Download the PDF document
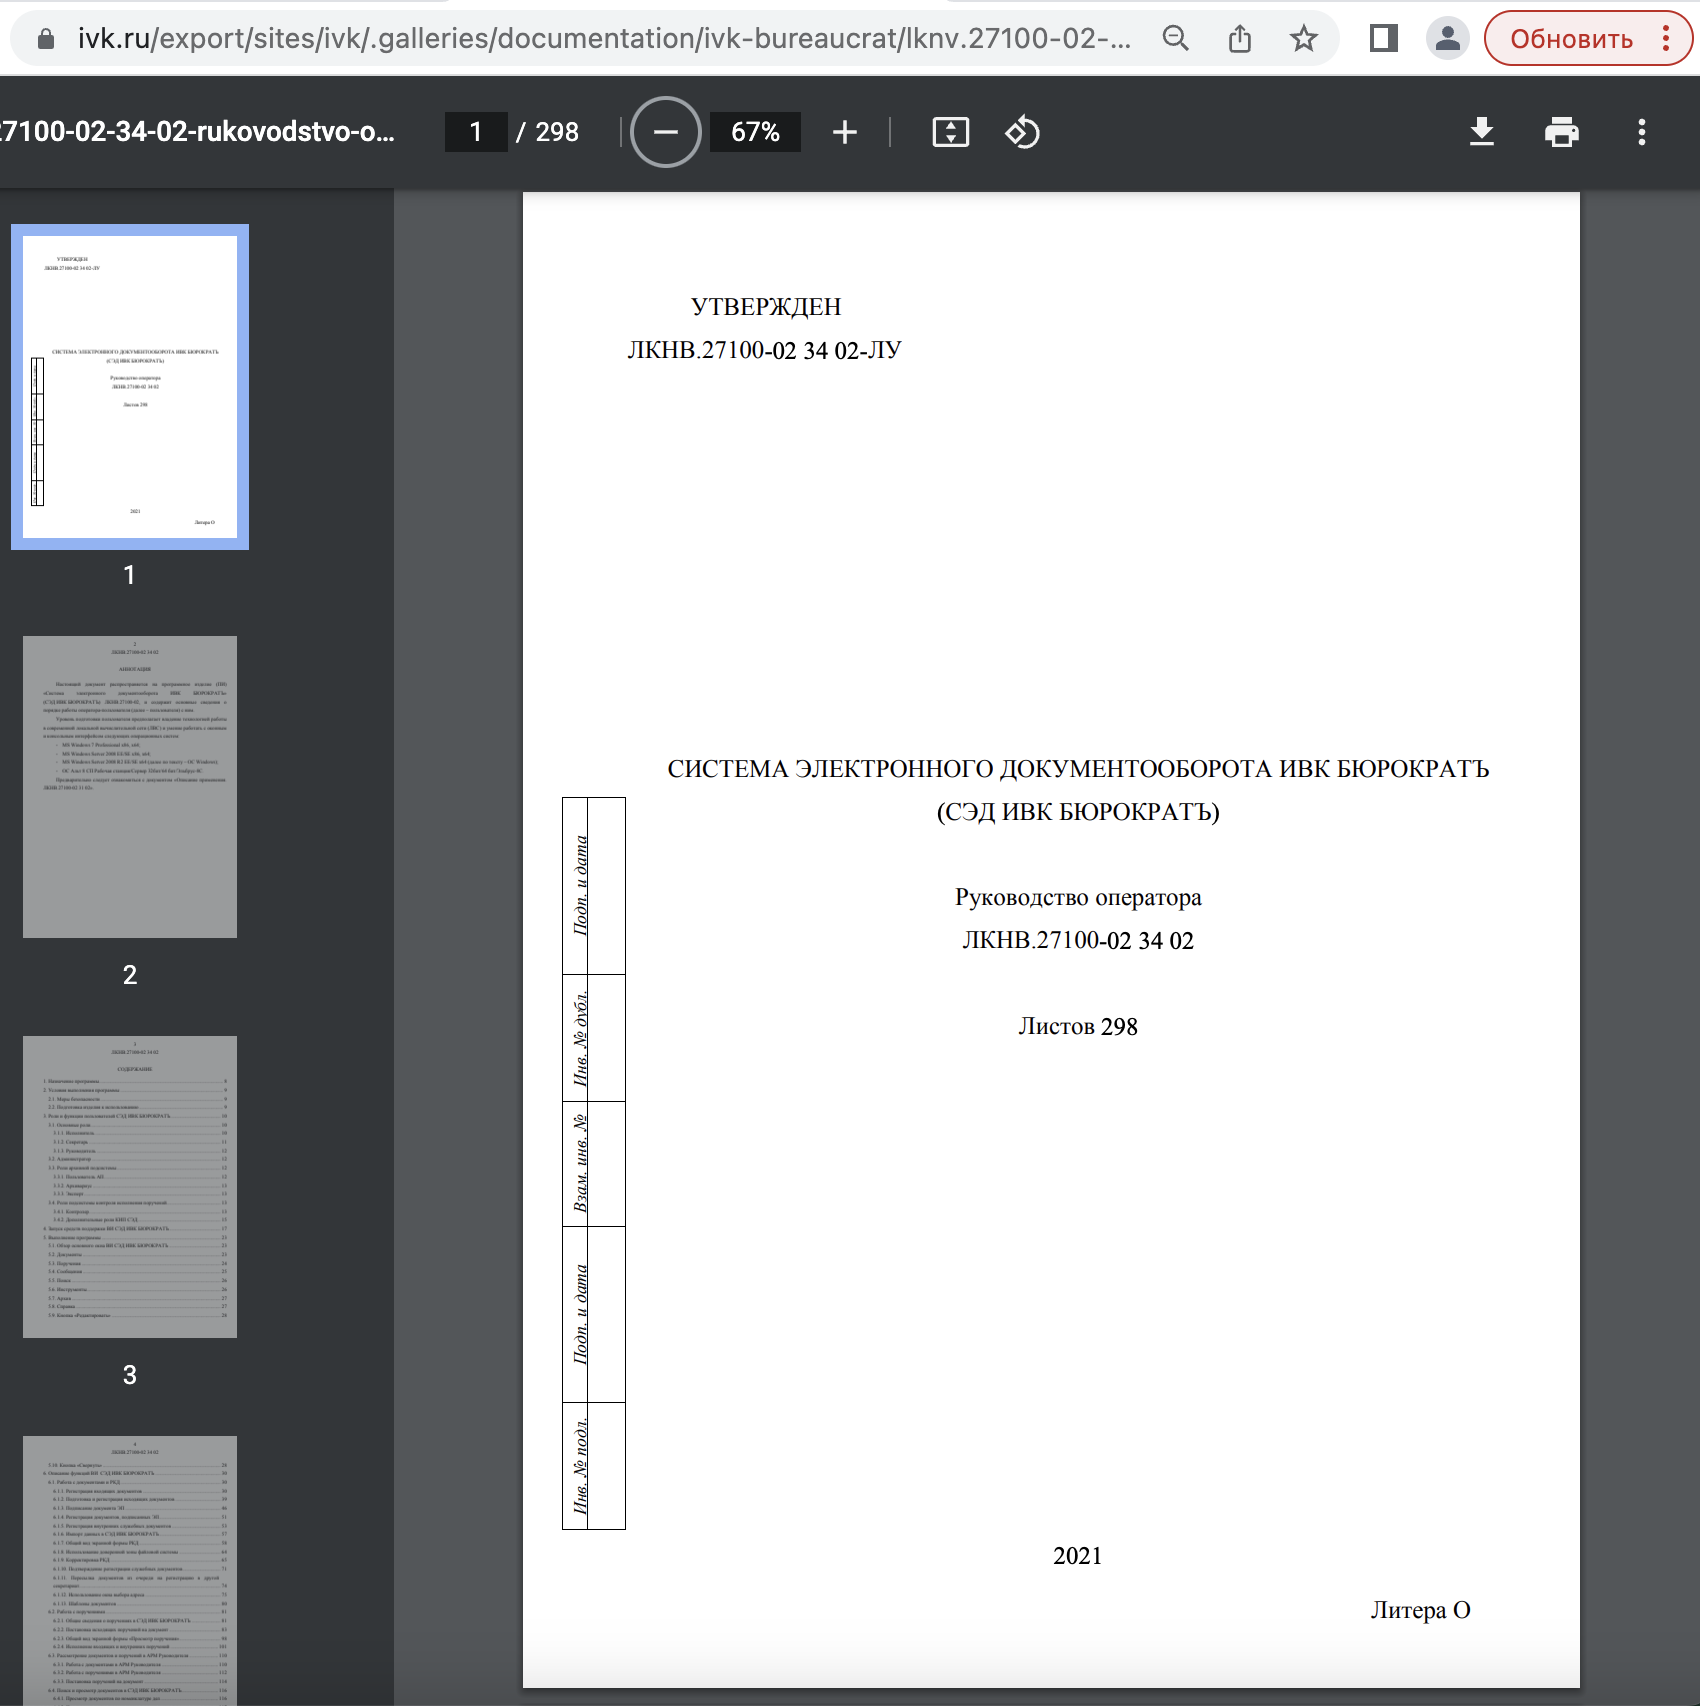 click(x=1482, y=132)
